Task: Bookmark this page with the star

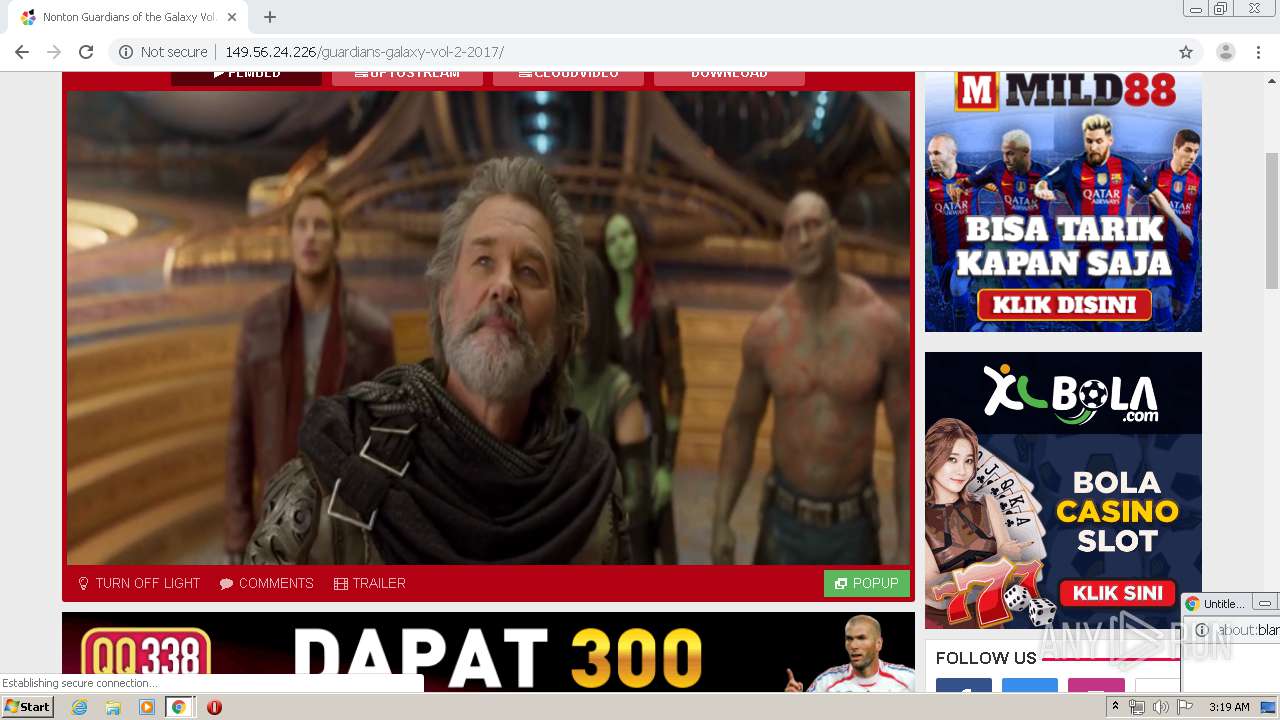Action: pos(1186,52)
